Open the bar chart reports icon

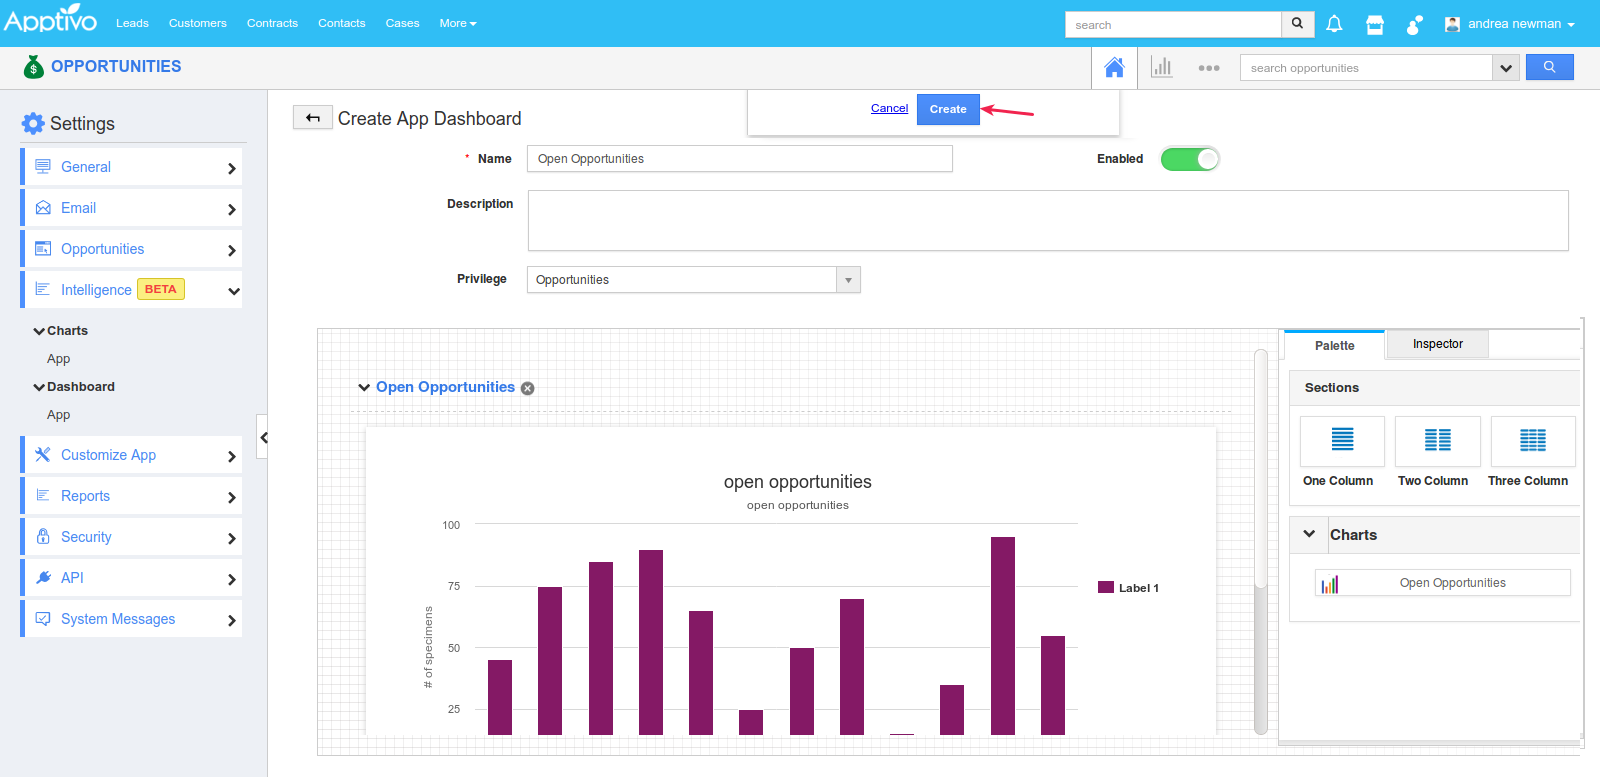[1161, 68]
